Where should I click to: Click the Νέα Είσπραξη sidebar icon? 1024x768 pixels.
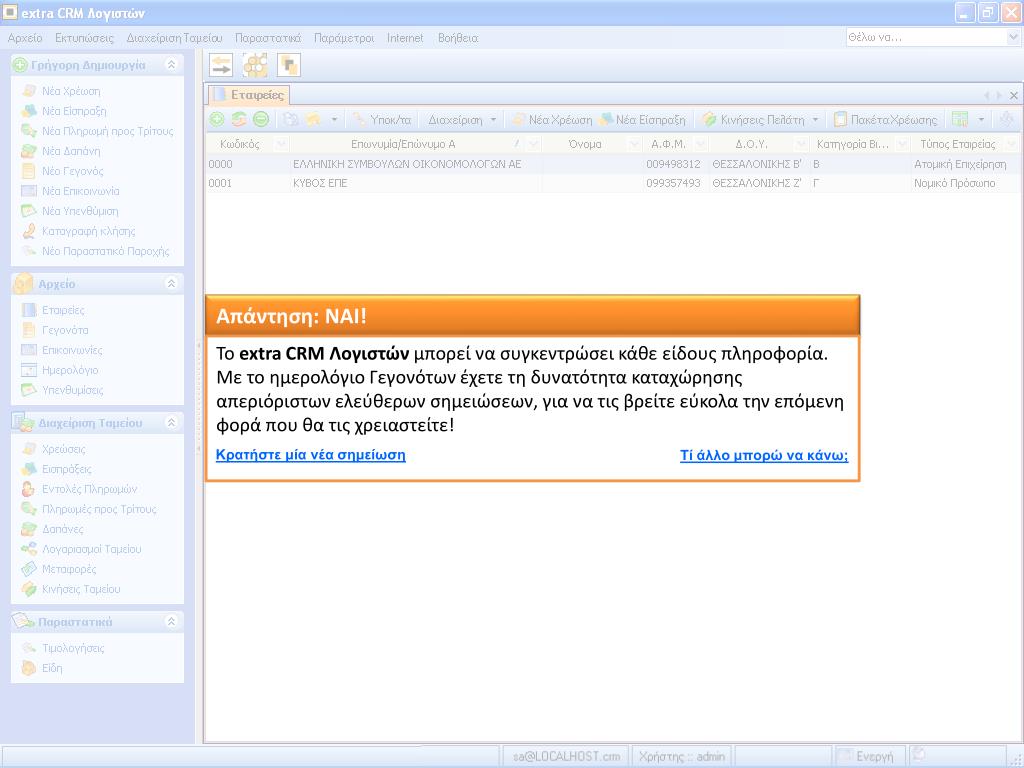pyautogui.click(x=29, y=111)
